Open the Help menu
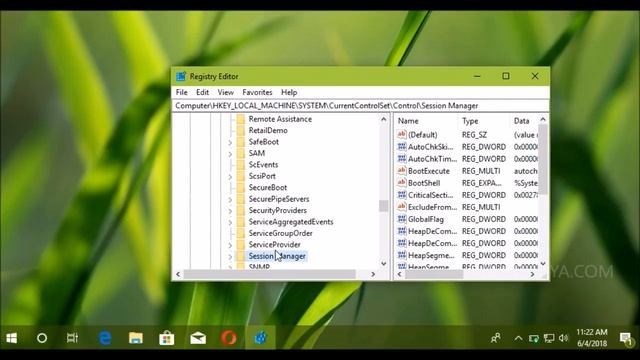 289,92
